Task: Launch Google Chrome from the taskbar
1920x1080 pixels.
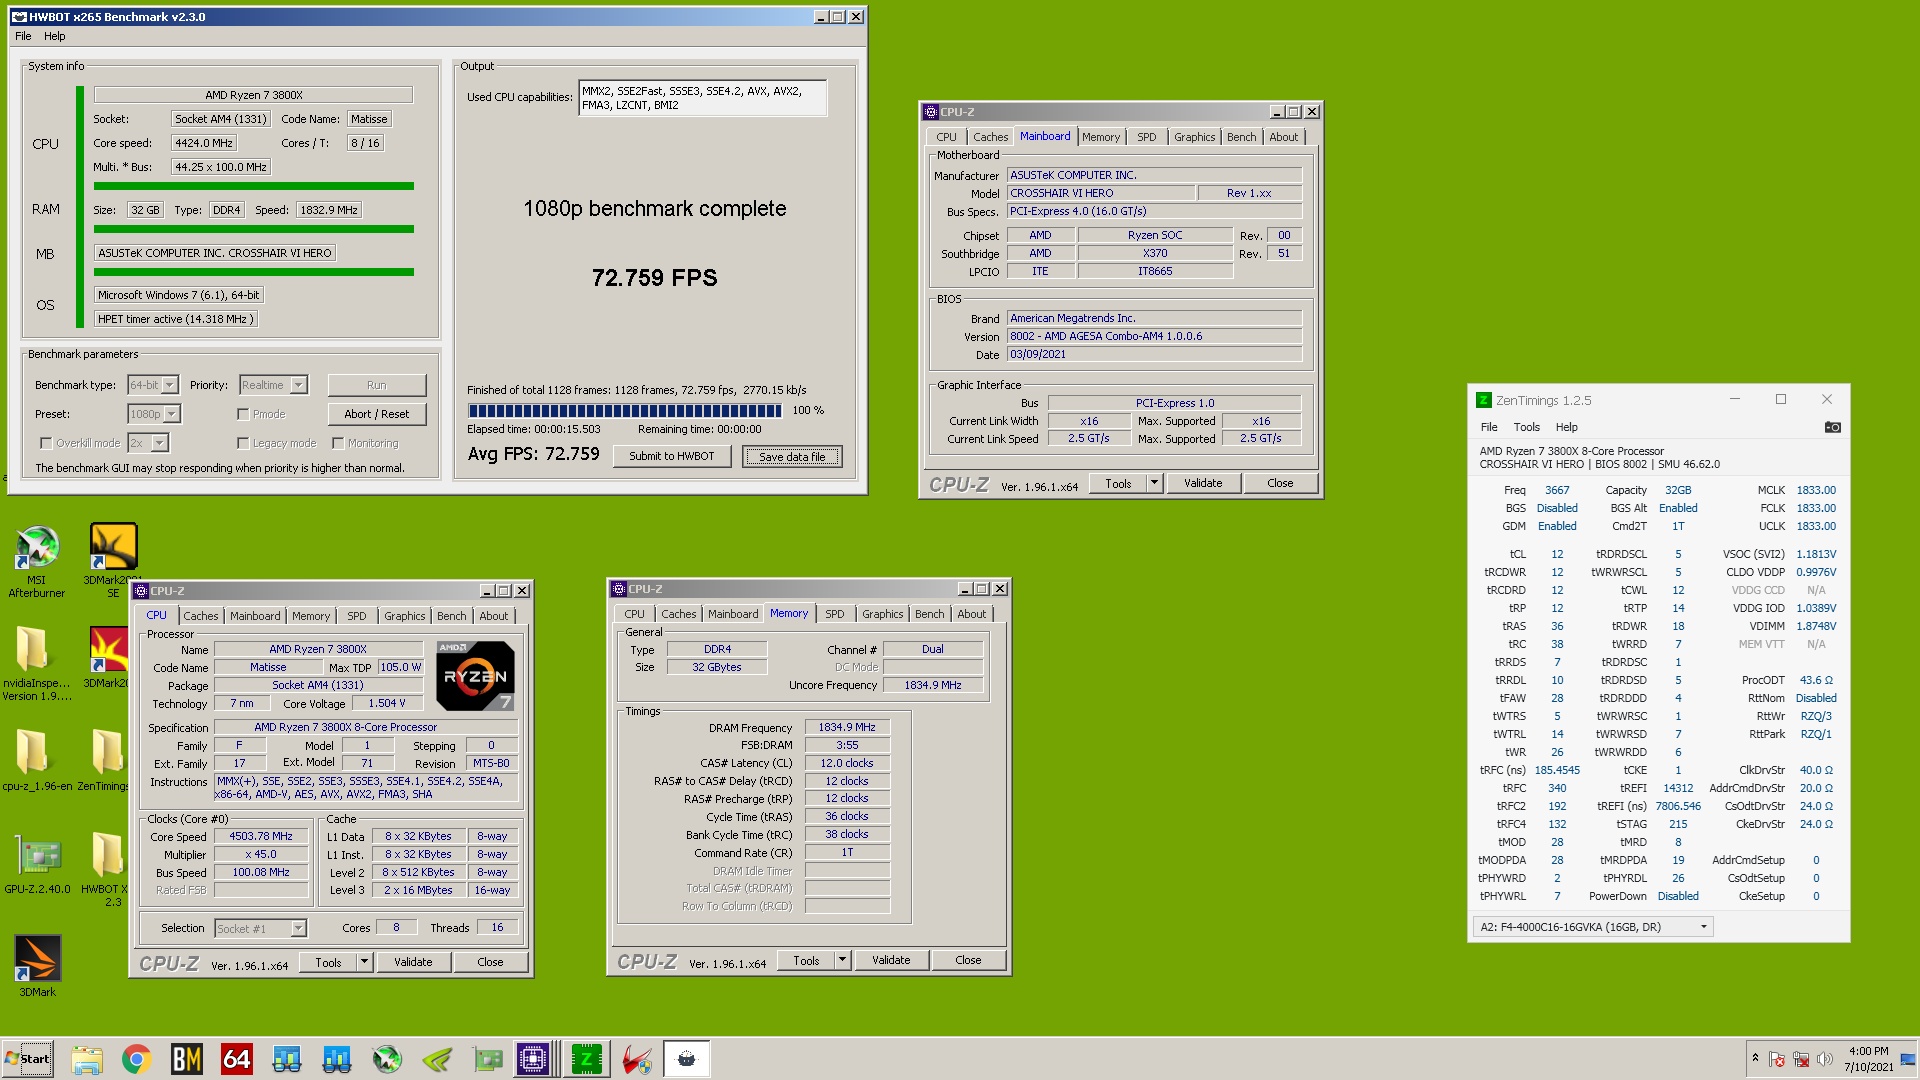Action: (x=137, y=1059)
